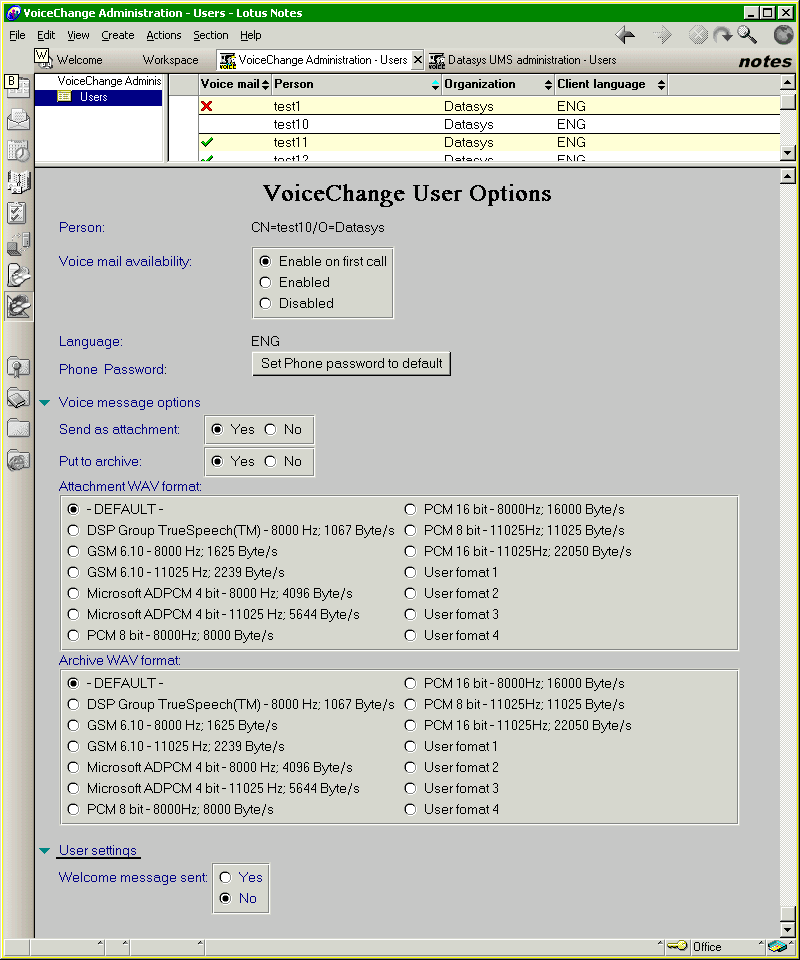Open the Welcome bookmark icon in sidebar
This screenshot has height=960, width=800.
click(17, 86)
